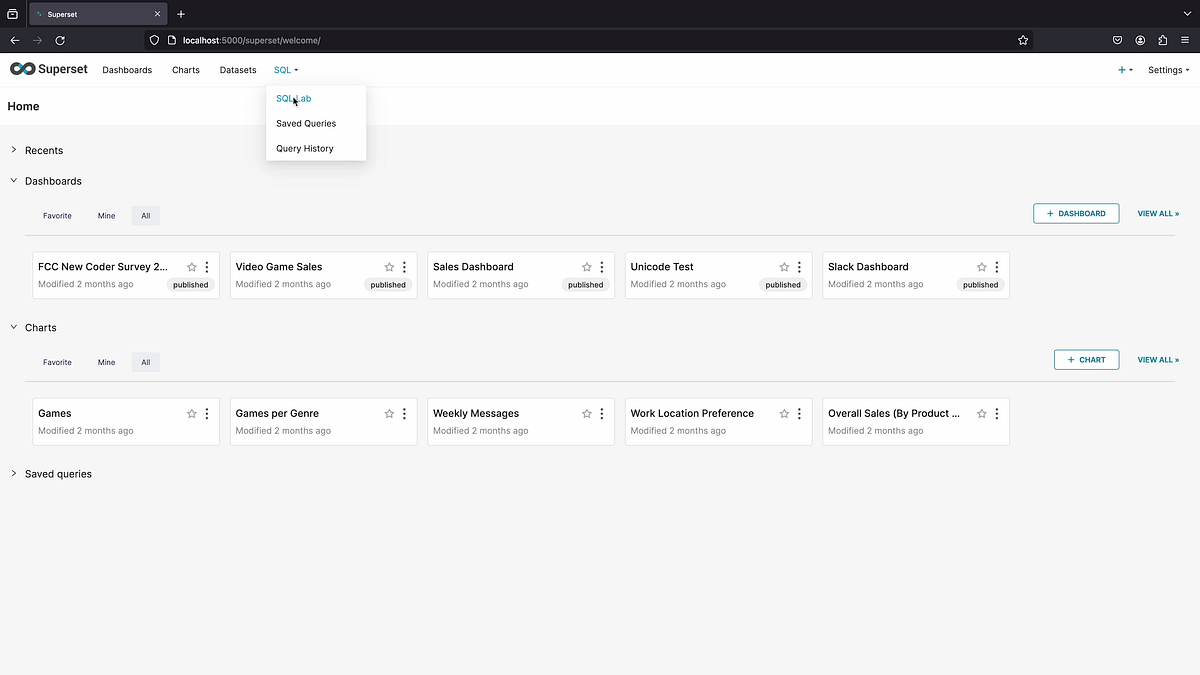Screen dimensions: 1200x675
Task: Reload the page with the refresh icon
Action: (60, 40)
